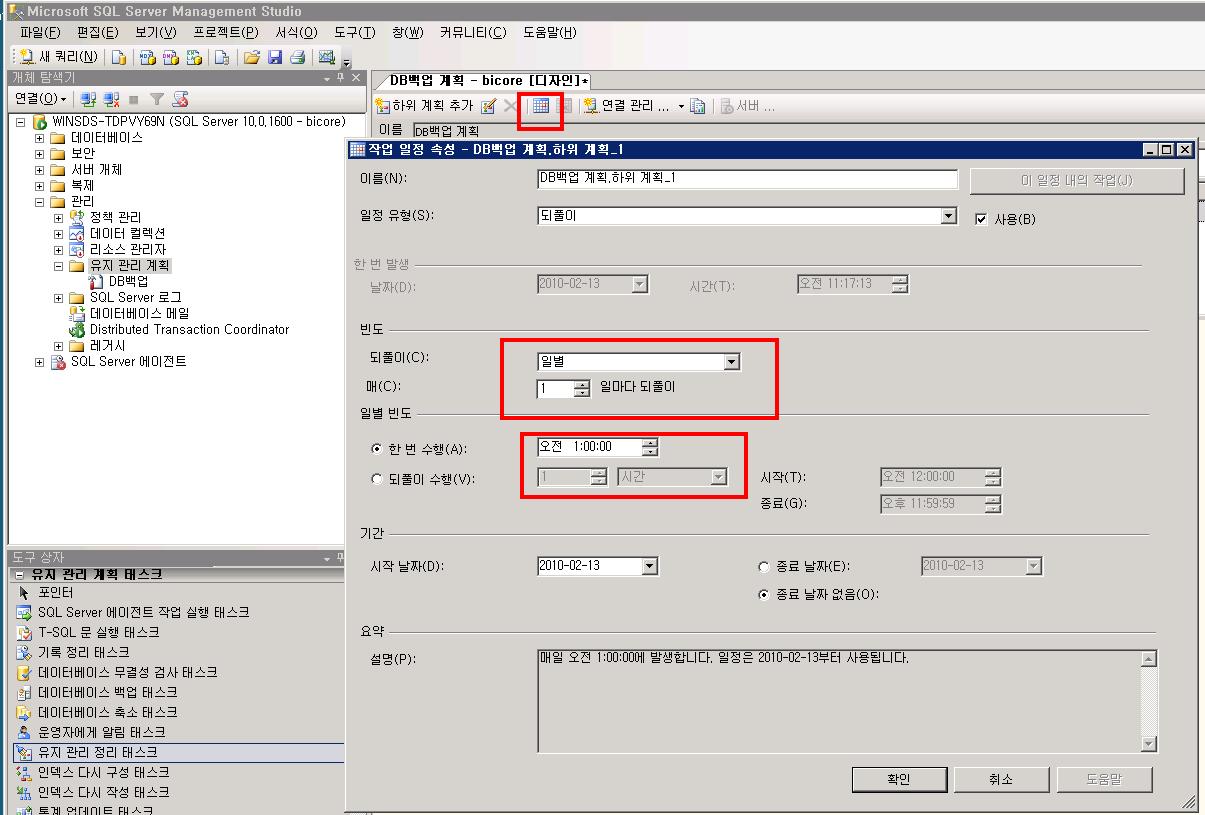Click the reporting and logging icon
This screenshot has height=815, width=1205.
click(x=698, y=106)
